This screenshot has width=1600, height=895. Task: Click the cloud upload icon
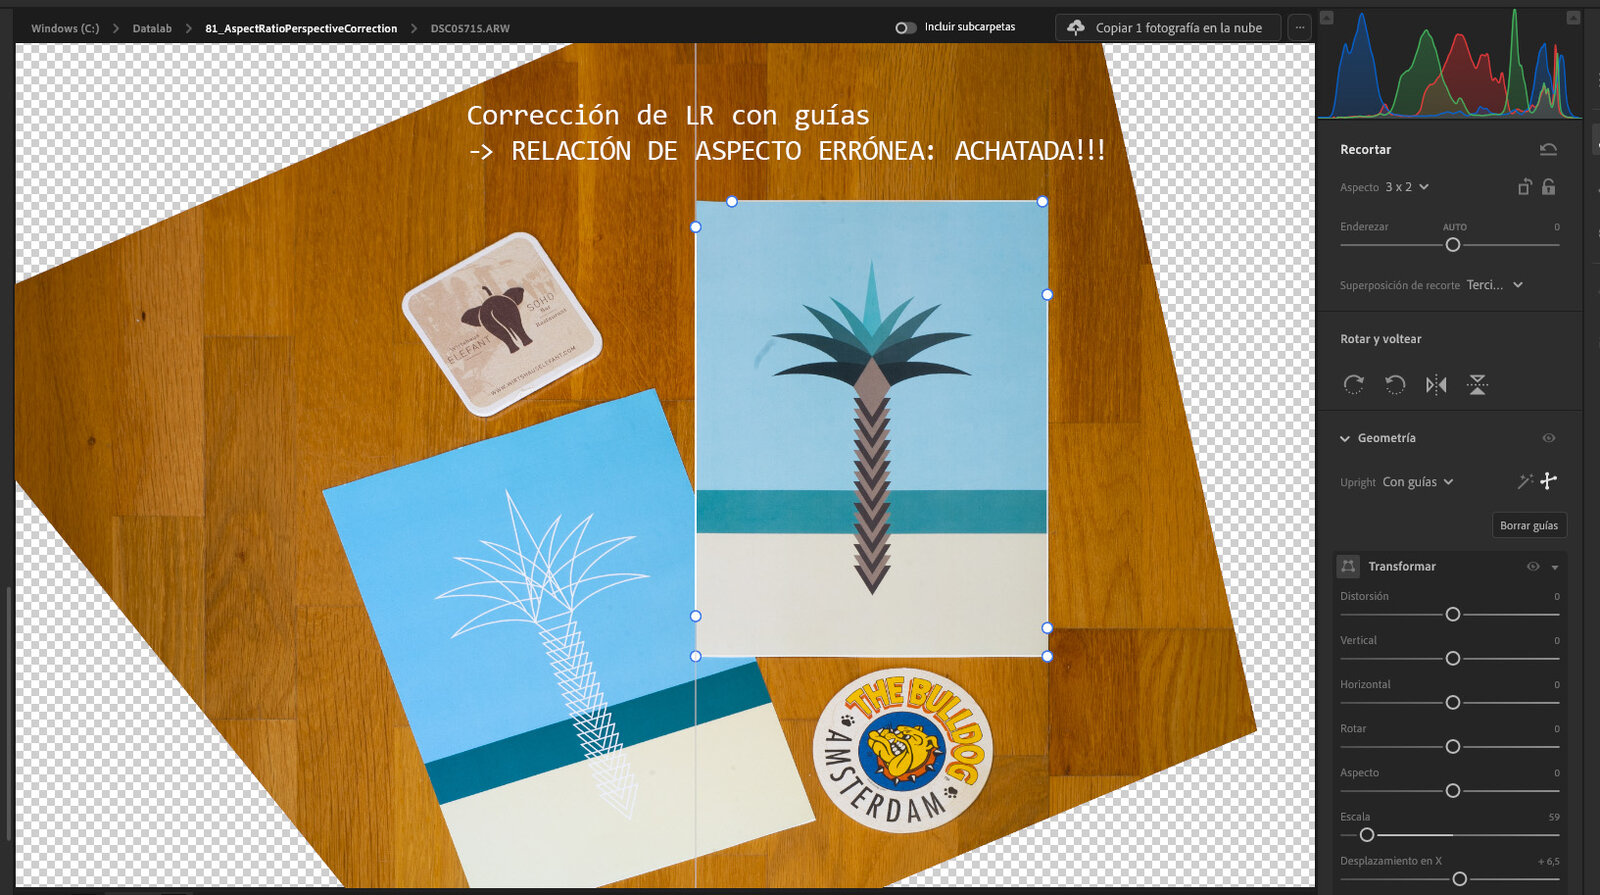click(x=1076, y=28)
